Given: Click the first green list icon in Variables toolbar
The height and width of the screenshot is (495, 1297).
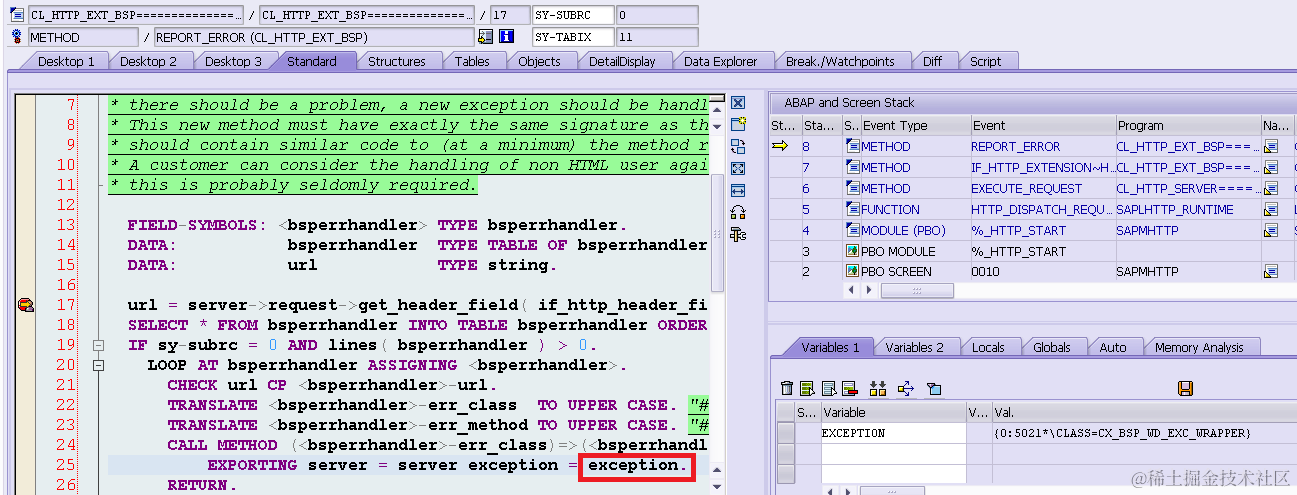Looking at the screenshot, I should pyautogui.click(x=808, y=388).
